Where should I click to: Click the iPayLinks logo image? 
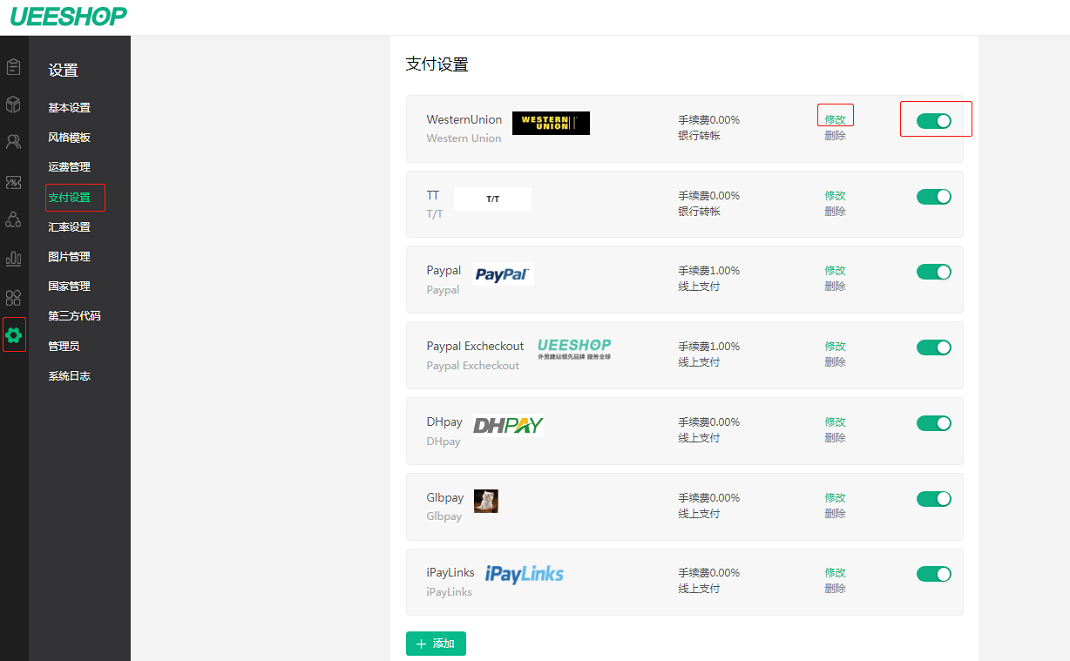point(524,574)
